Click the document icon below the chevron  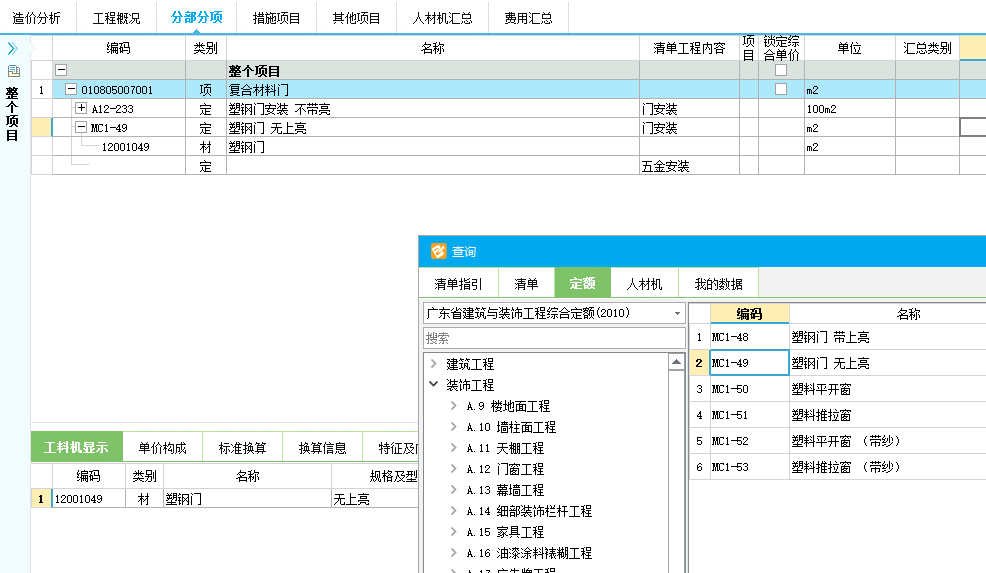[13, 71]
